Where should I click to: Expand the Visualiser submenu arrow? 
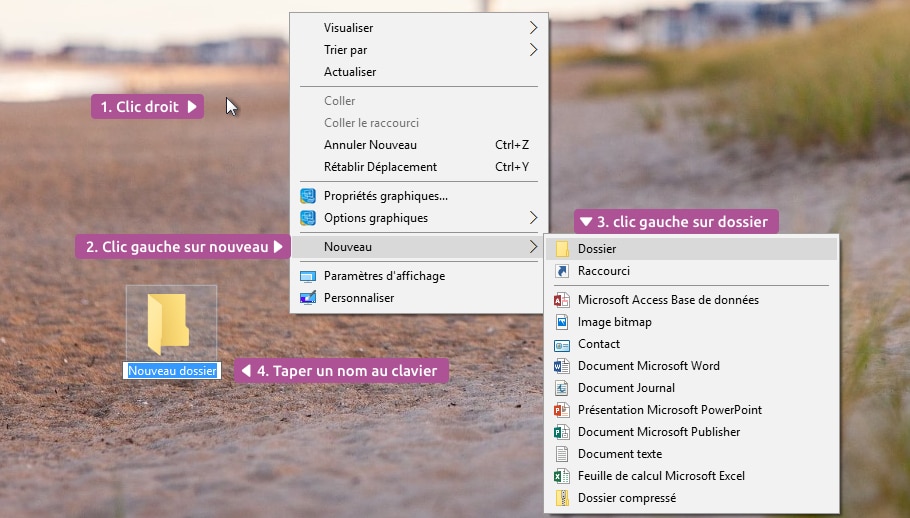tap(534, 28)
